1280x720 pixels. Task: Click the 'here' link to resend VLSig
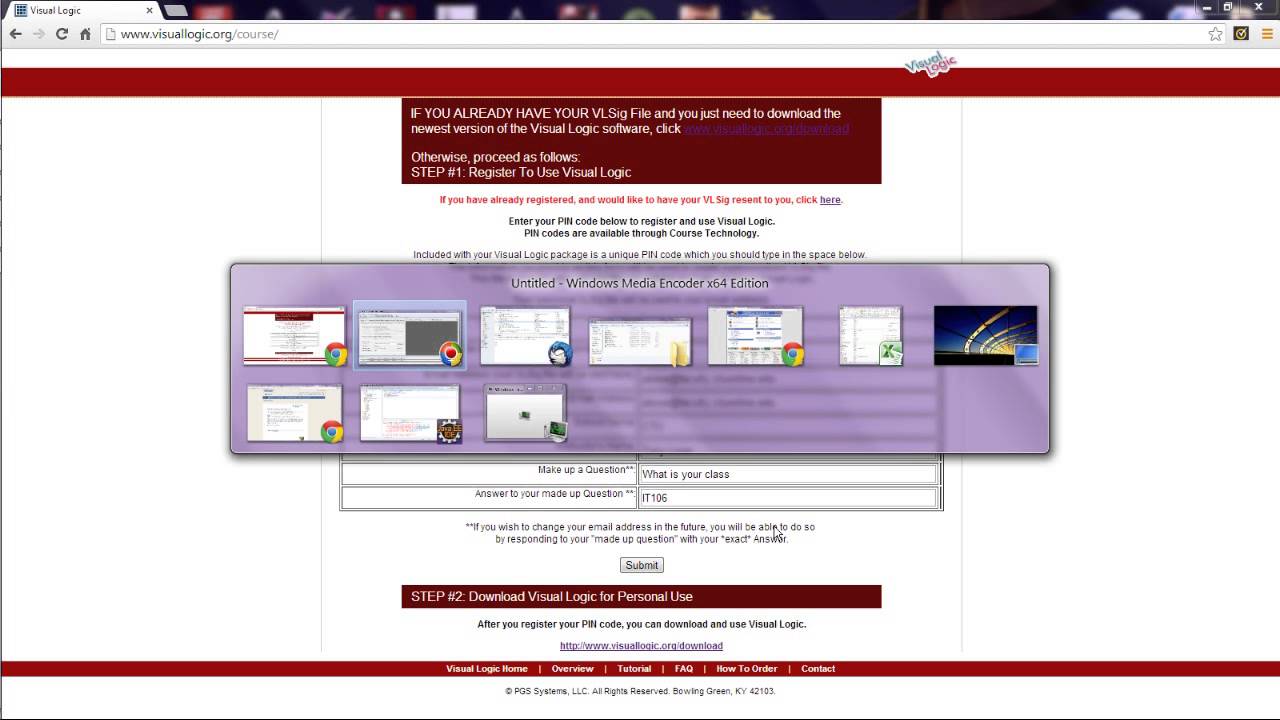[x=830, y=200]
